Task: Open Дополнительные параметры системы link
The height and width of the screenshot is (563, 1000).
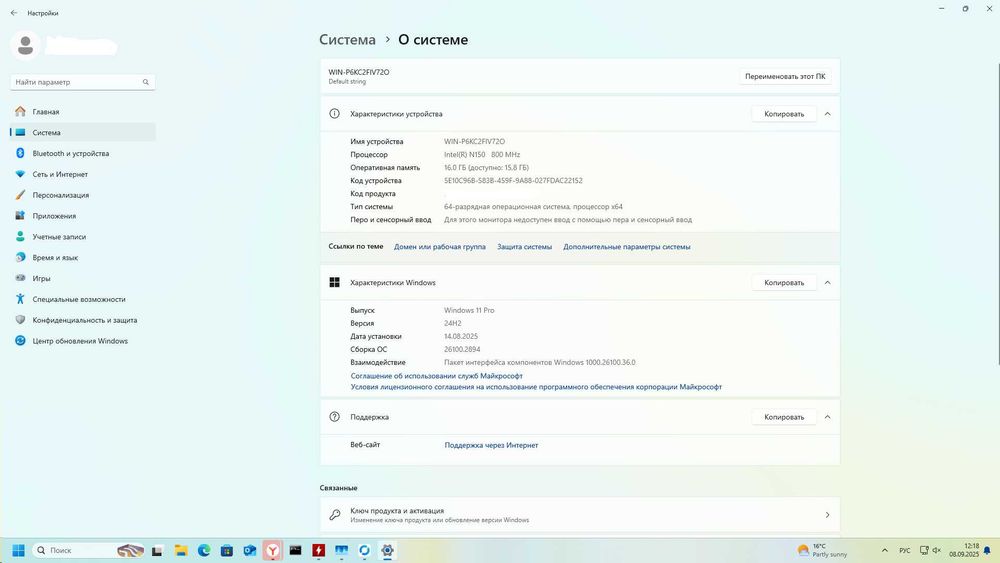Action: tap(626, 247)
